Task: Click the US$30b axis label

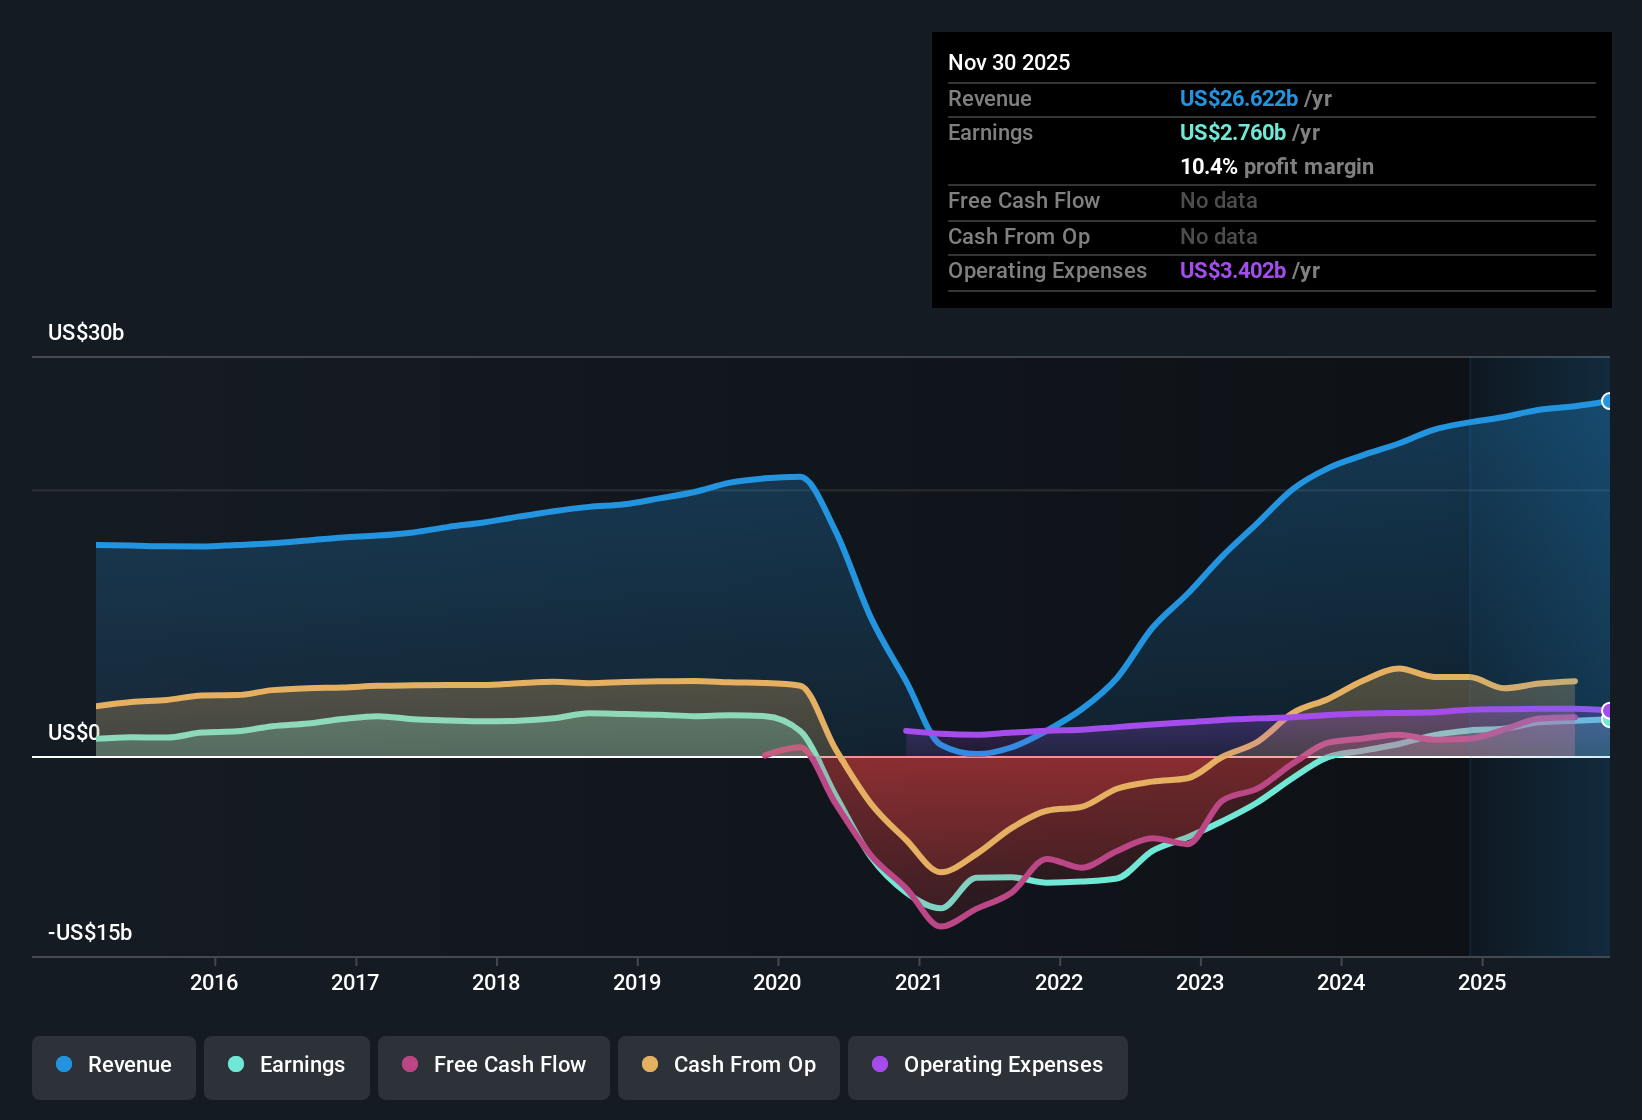Action: click(x=86, y=333)
